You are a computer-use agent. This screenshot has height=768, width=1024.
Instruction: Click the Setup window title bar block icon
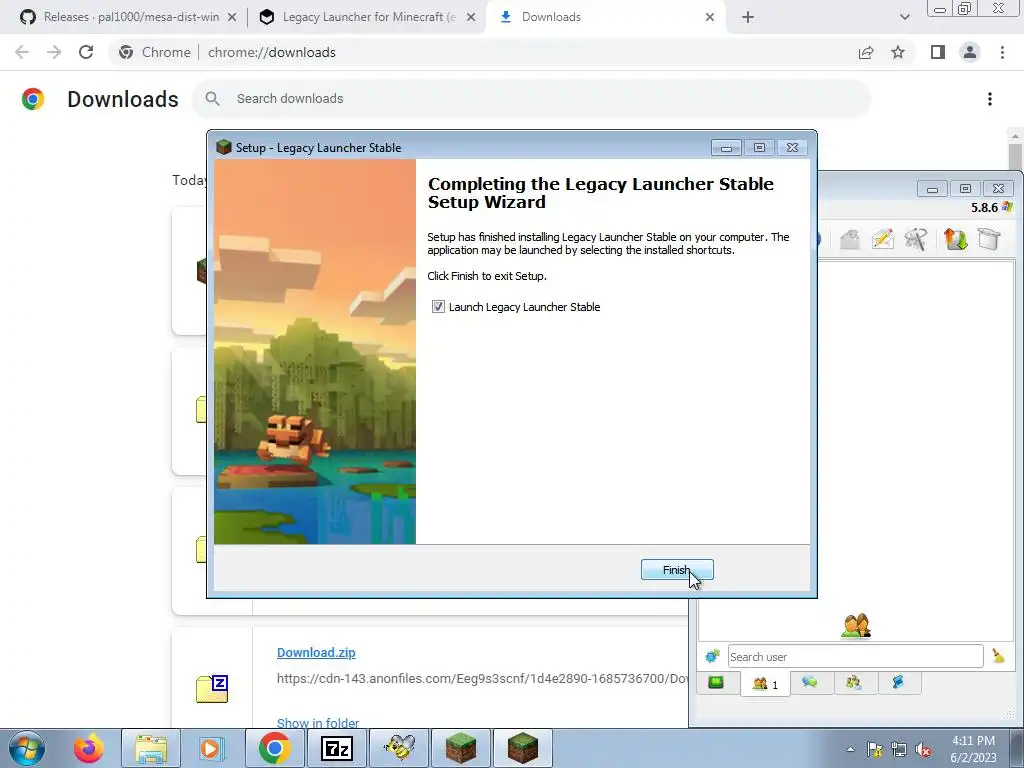pos(224,148)
